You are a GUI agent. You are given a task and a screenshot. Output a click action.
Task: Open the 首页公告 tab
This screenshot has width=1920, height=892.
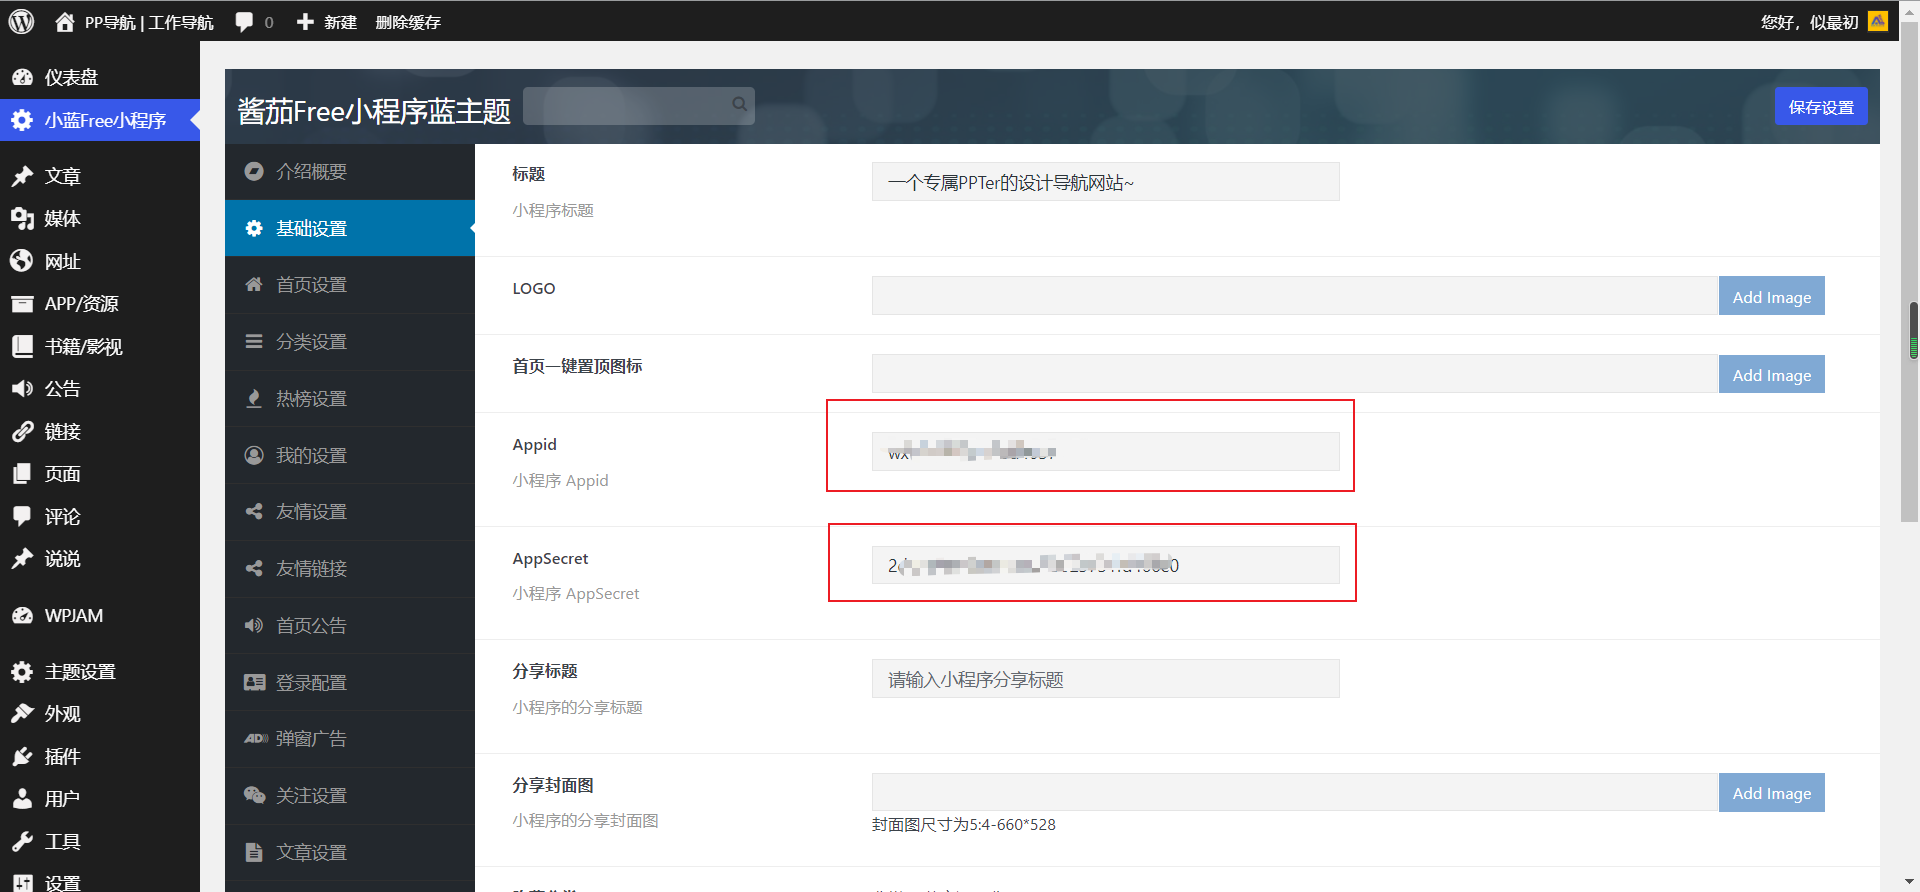pos(350,625)
